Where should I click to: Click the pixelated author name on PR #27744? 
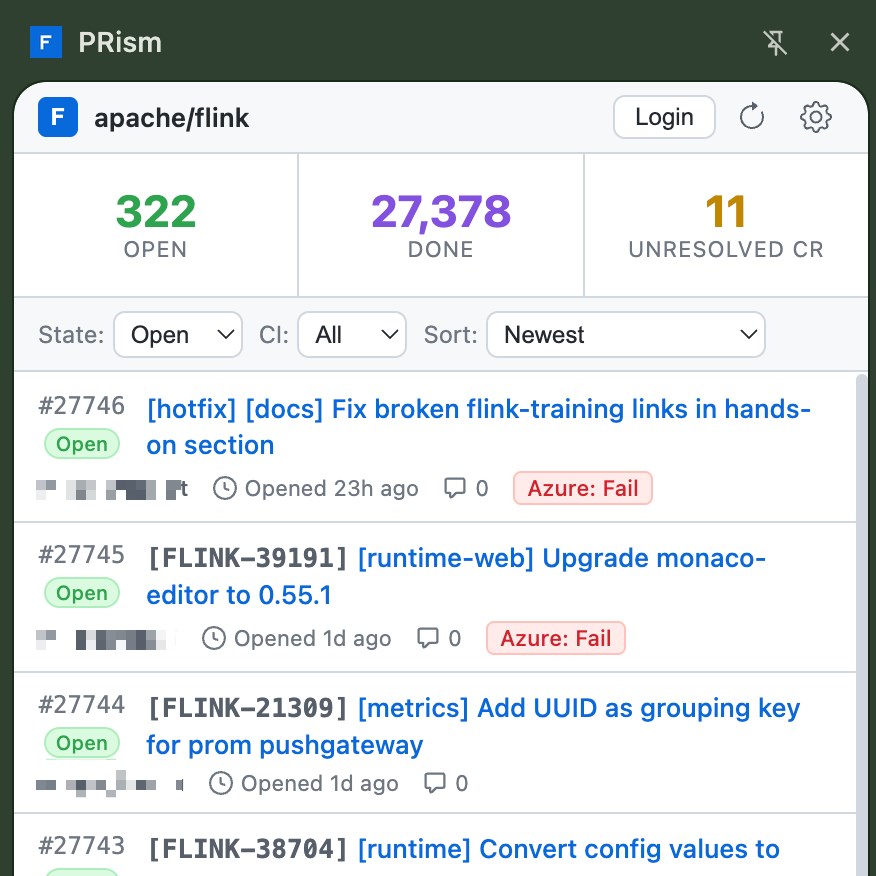[x=110, y=783]
